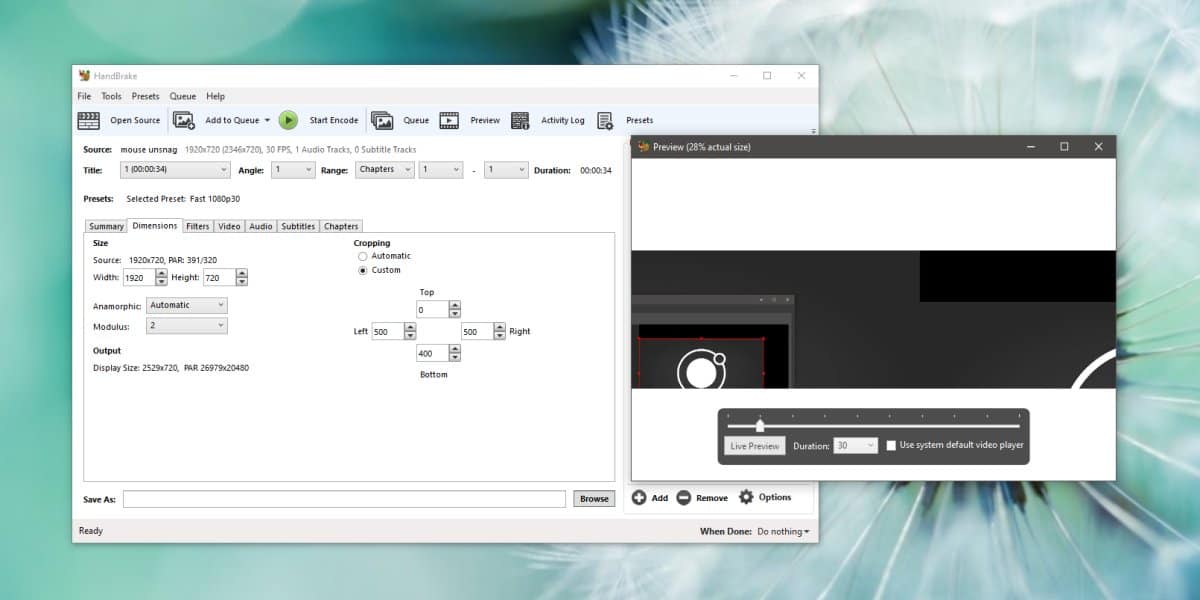Click the green Start Encode play icon
The height and width of the screenshot is (600, 1200).
(x=288, y=120)
